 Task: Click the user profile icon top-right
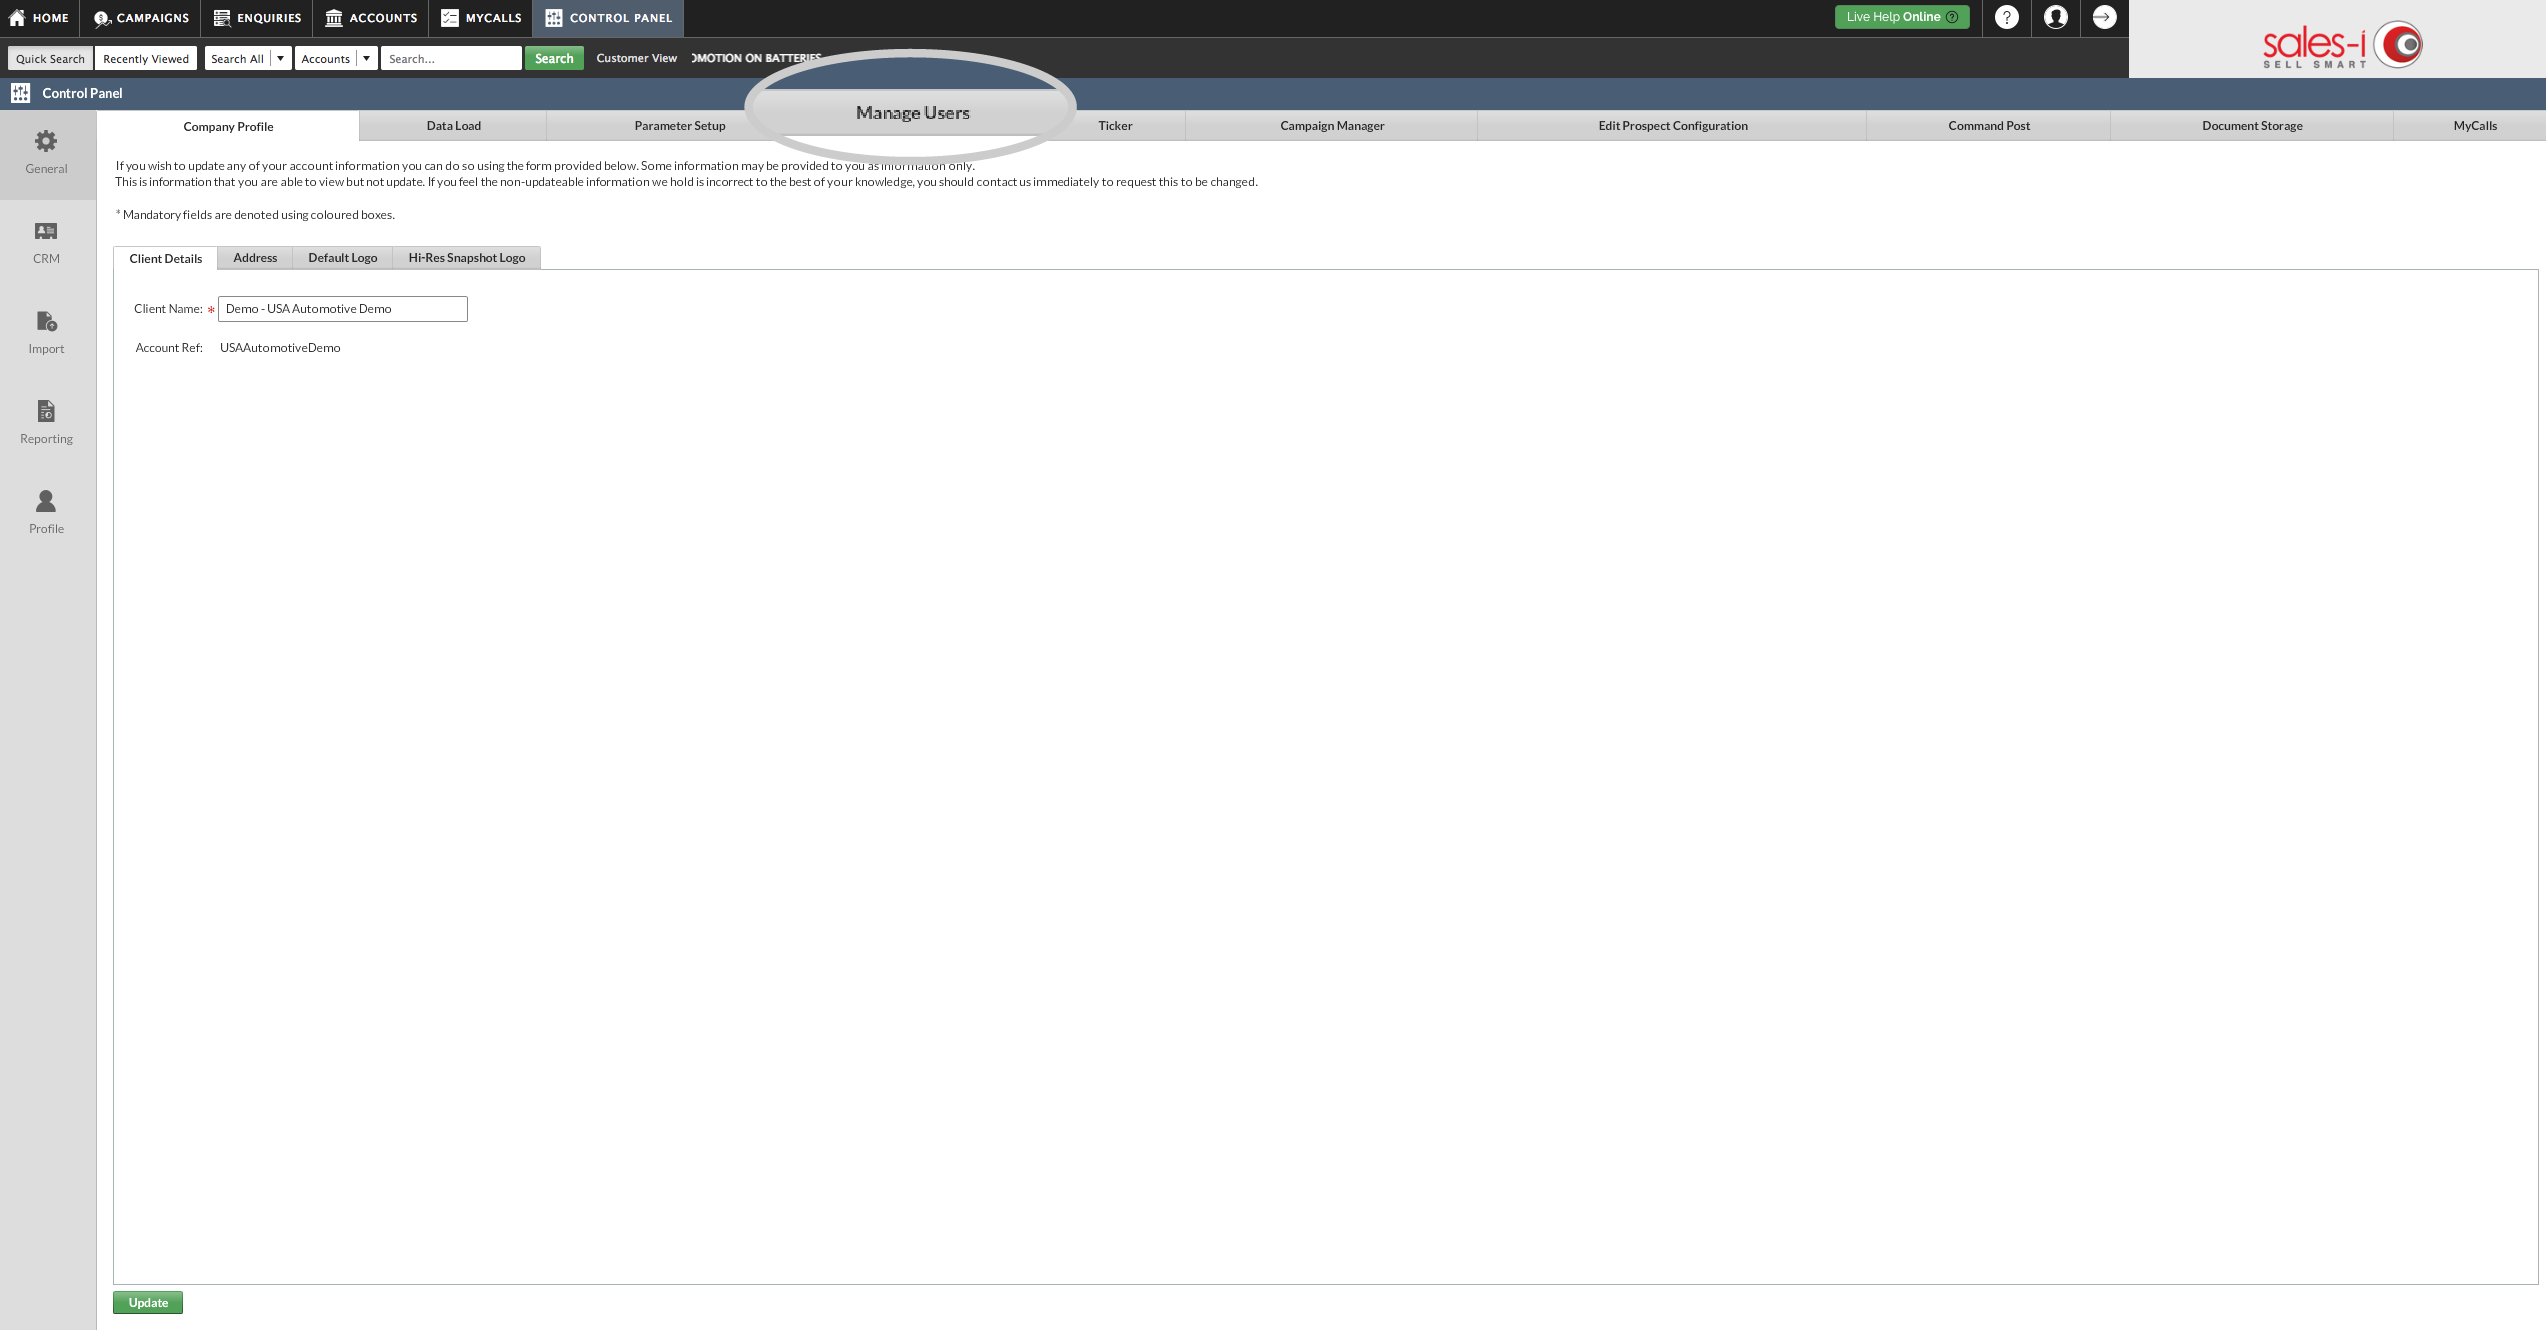[x=2054, y=17]
